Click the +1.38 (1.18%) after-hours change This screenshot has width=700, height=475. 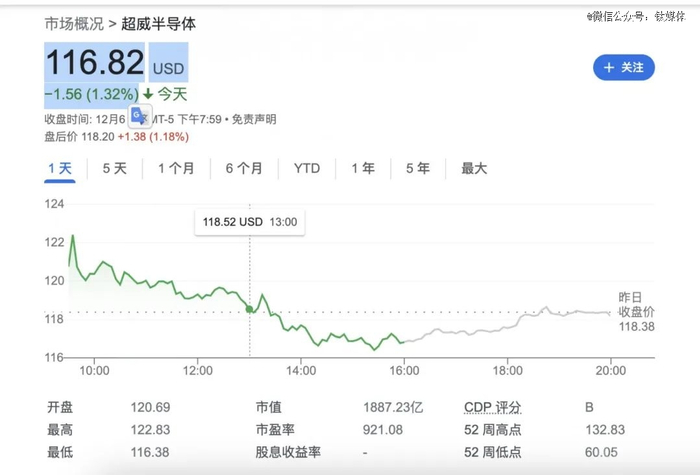click(153, 137)
